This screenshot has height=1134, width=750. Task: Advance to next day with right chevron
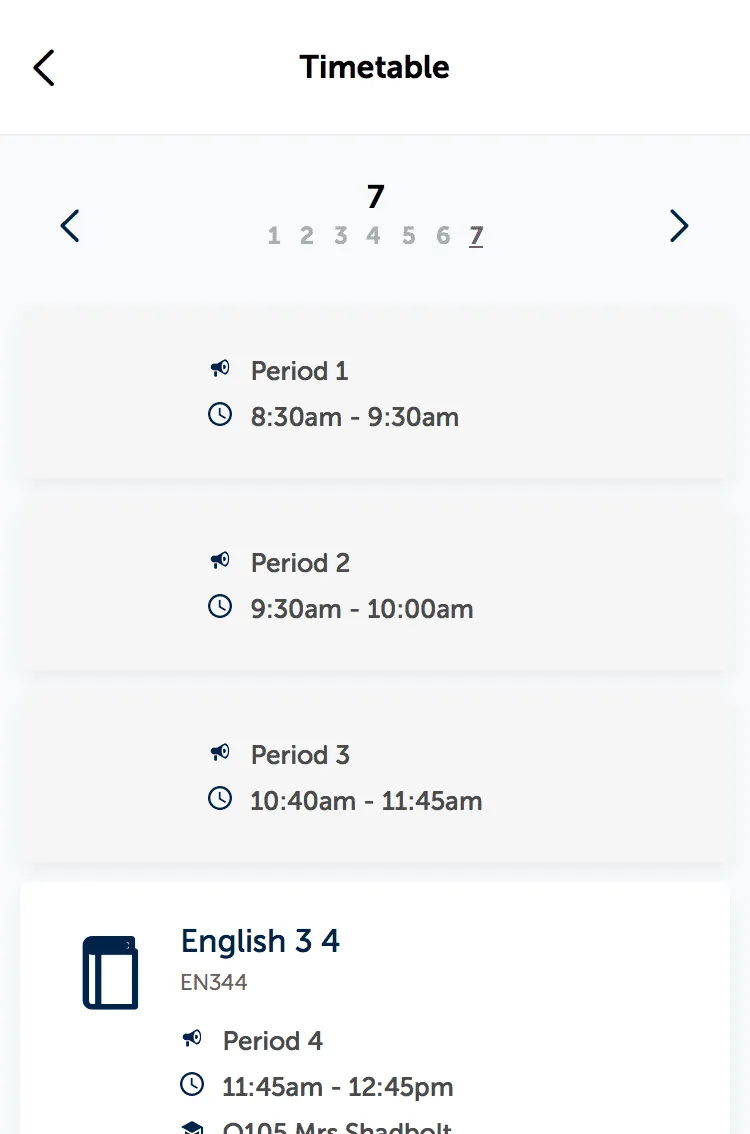click(678, 226)
